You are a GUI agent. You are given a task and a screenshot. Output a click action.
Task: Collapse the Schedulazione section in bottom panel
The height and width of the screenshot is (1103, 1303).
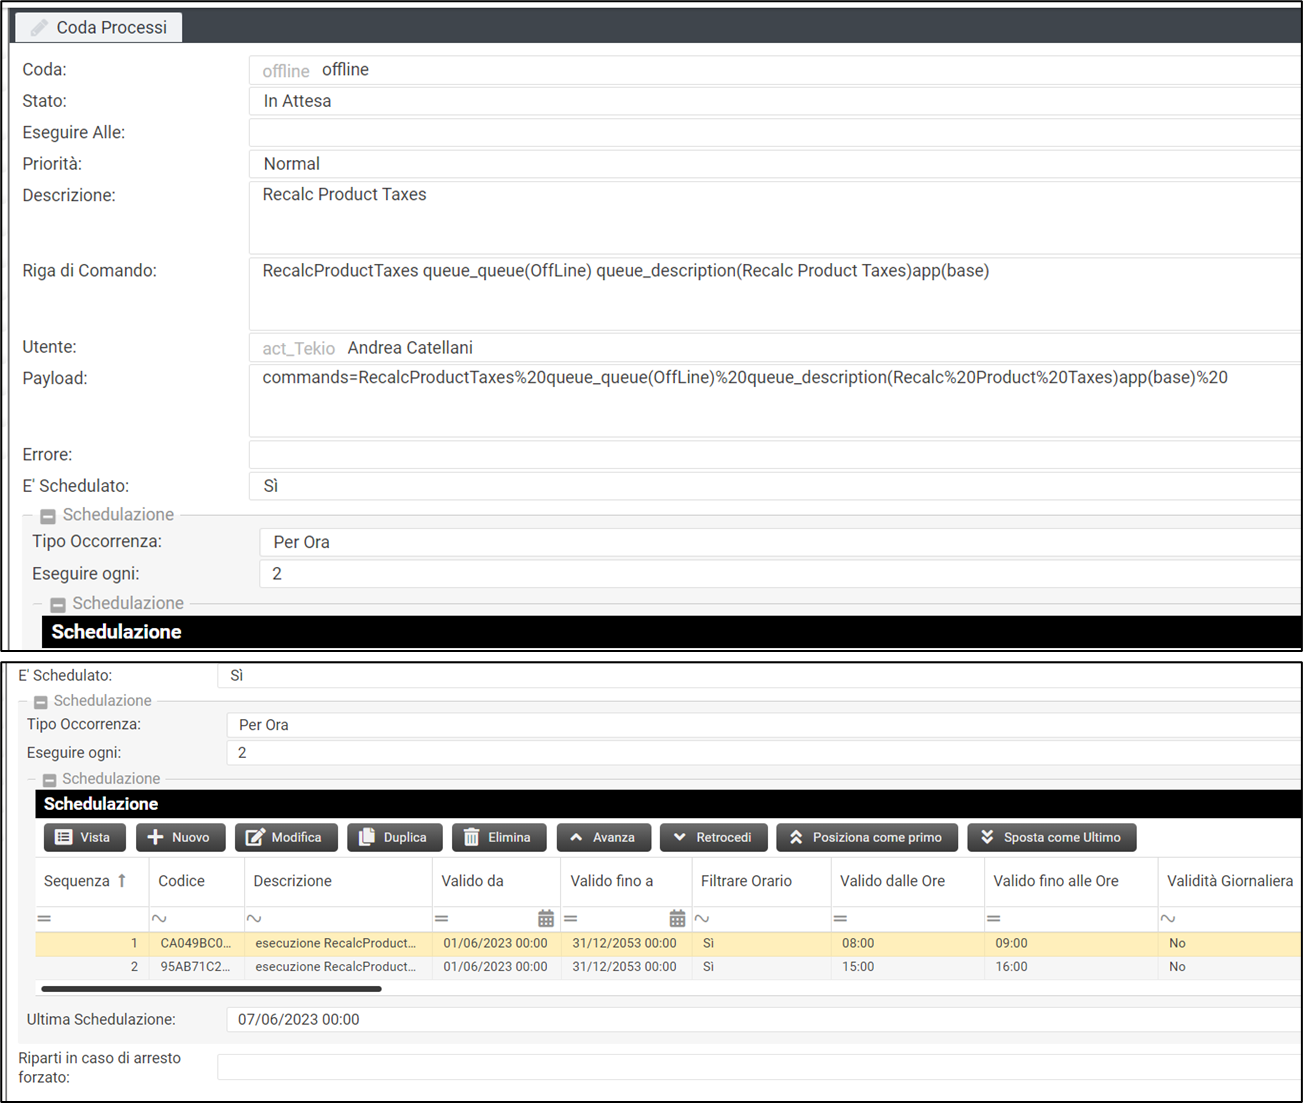(41, 702)
